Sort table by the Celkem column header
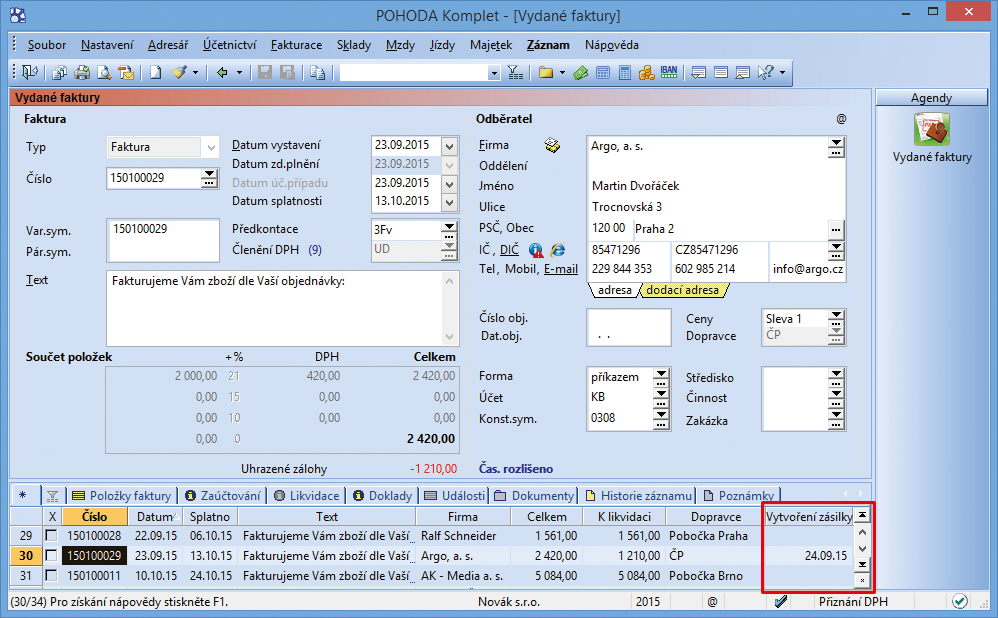This screenshot has height=618, width=998. pos(547,517)
